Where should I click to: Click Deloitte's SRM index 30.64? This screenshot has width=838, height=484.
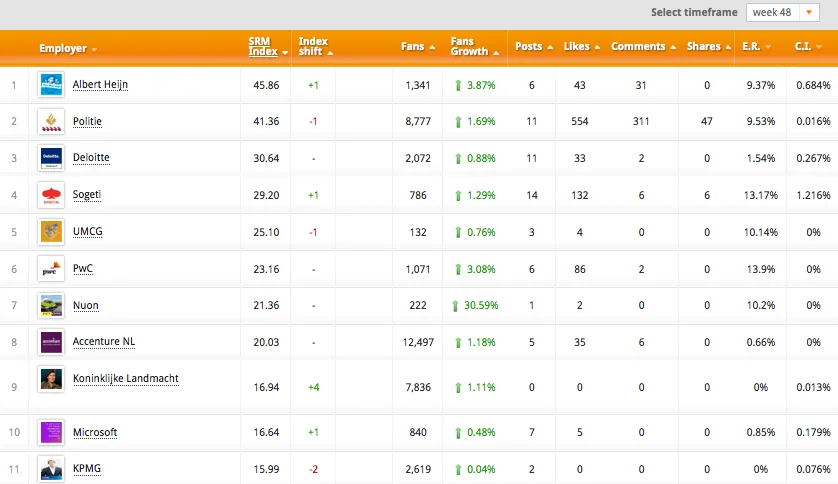click(266, 158)
